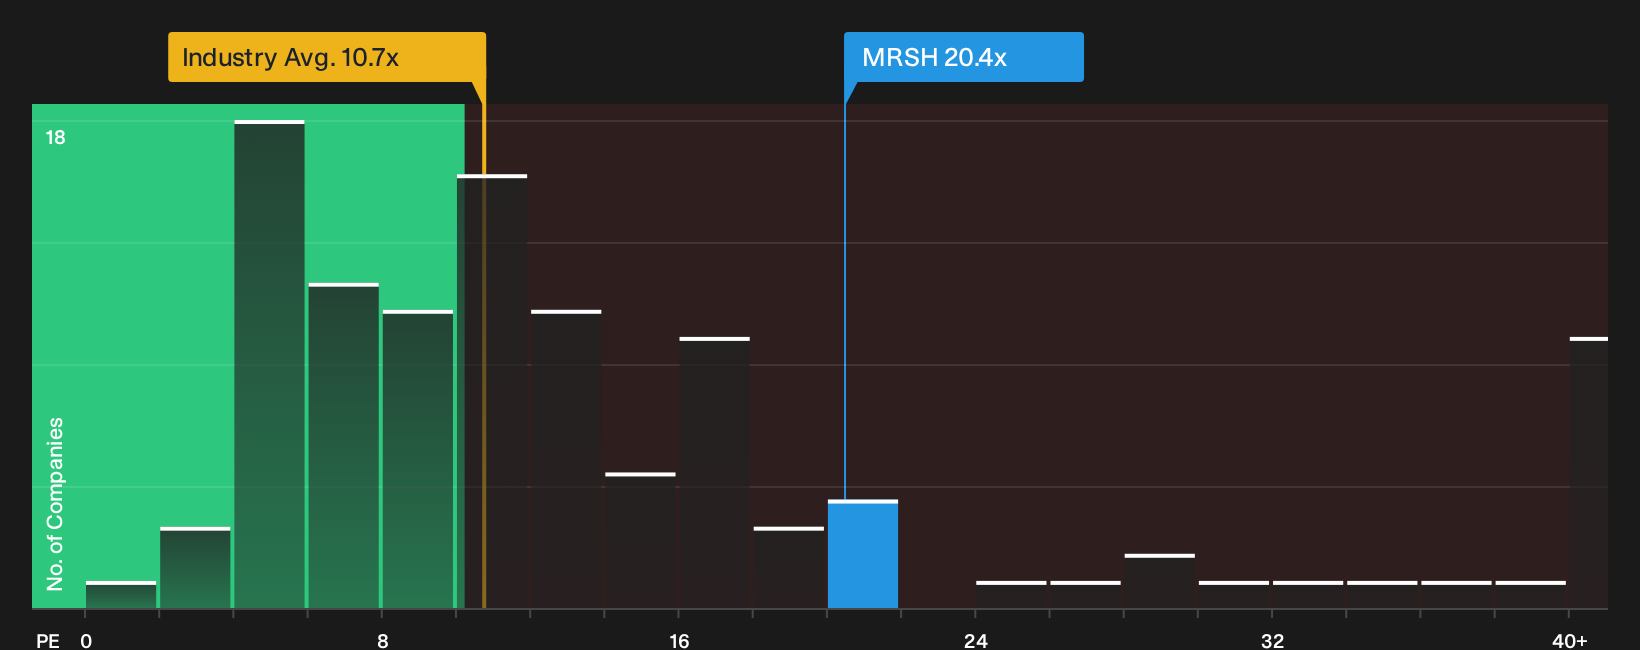
Task: Click the y-axis value 18
Action: click(55, 137)
